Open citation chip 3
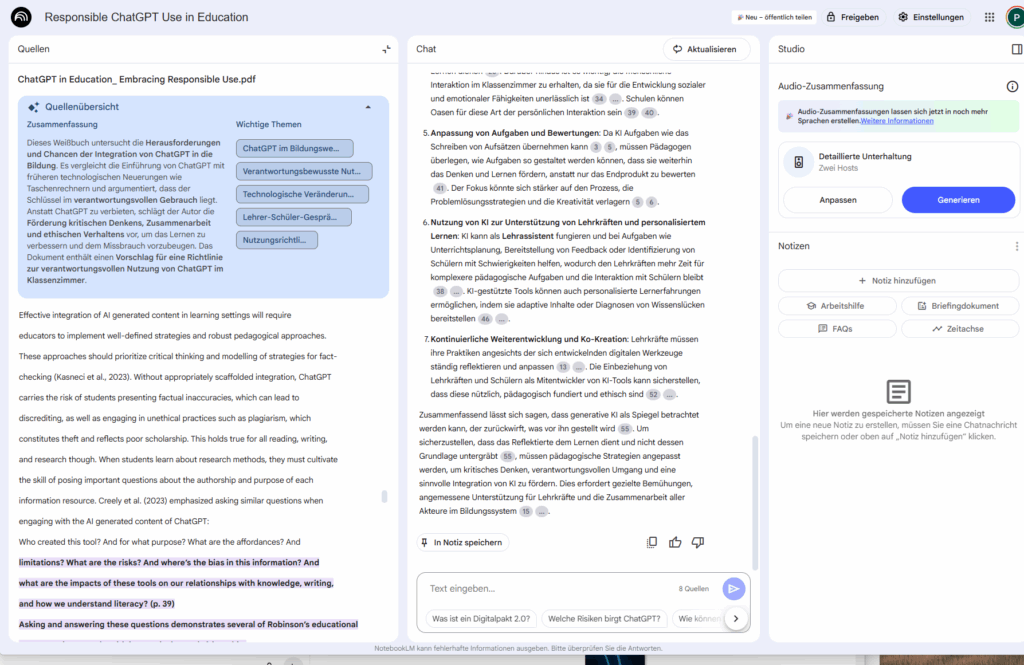The image size is (1024, 665). click(x=596, y=147)
